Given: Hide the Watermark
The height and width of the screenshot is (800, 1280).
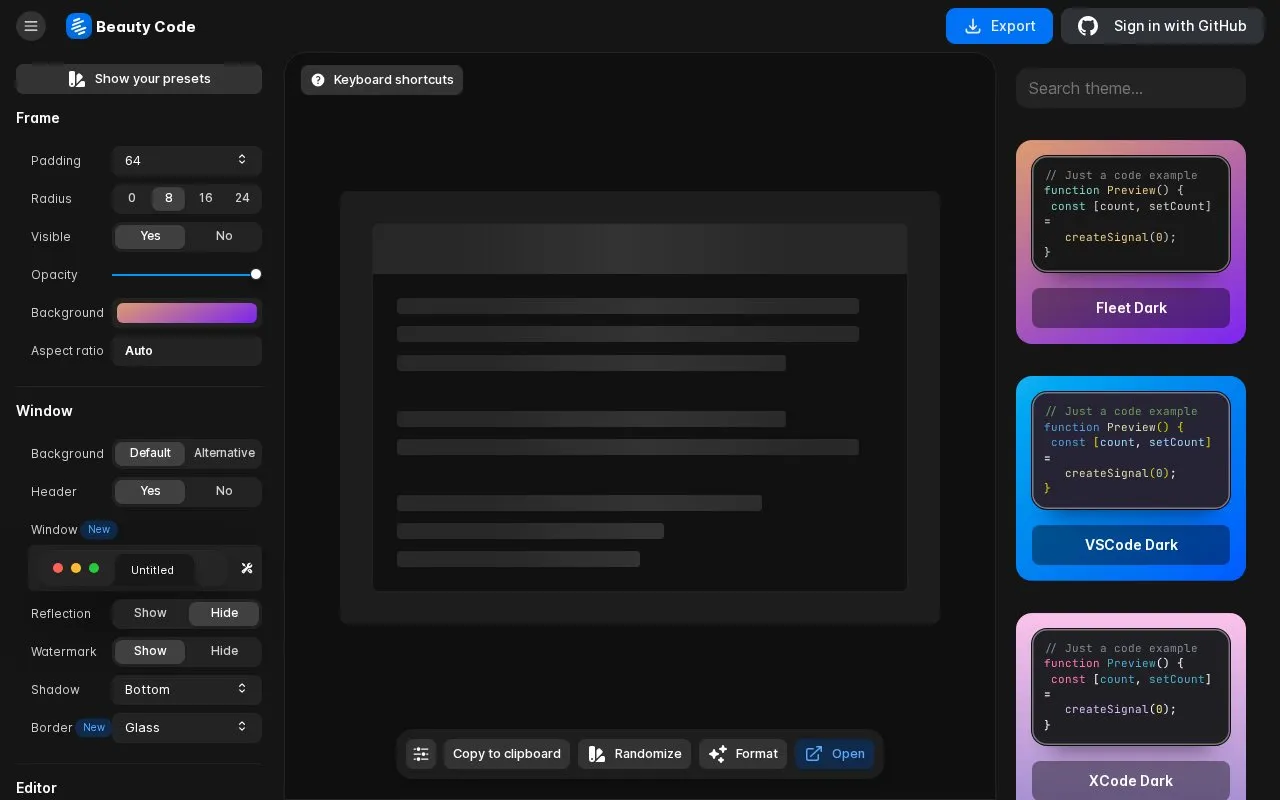Looking at the screenshot, I should coord(224,651).
